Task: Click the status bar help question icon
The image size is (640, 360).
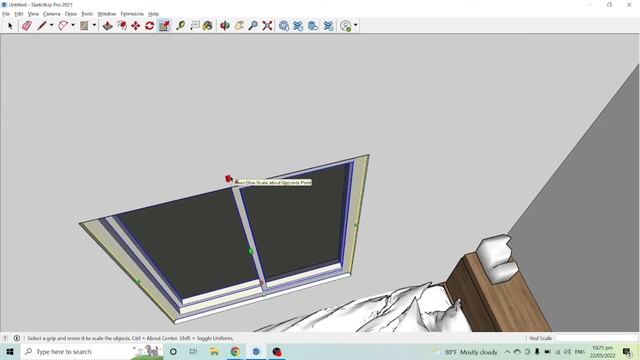Action: coord(5,338)
